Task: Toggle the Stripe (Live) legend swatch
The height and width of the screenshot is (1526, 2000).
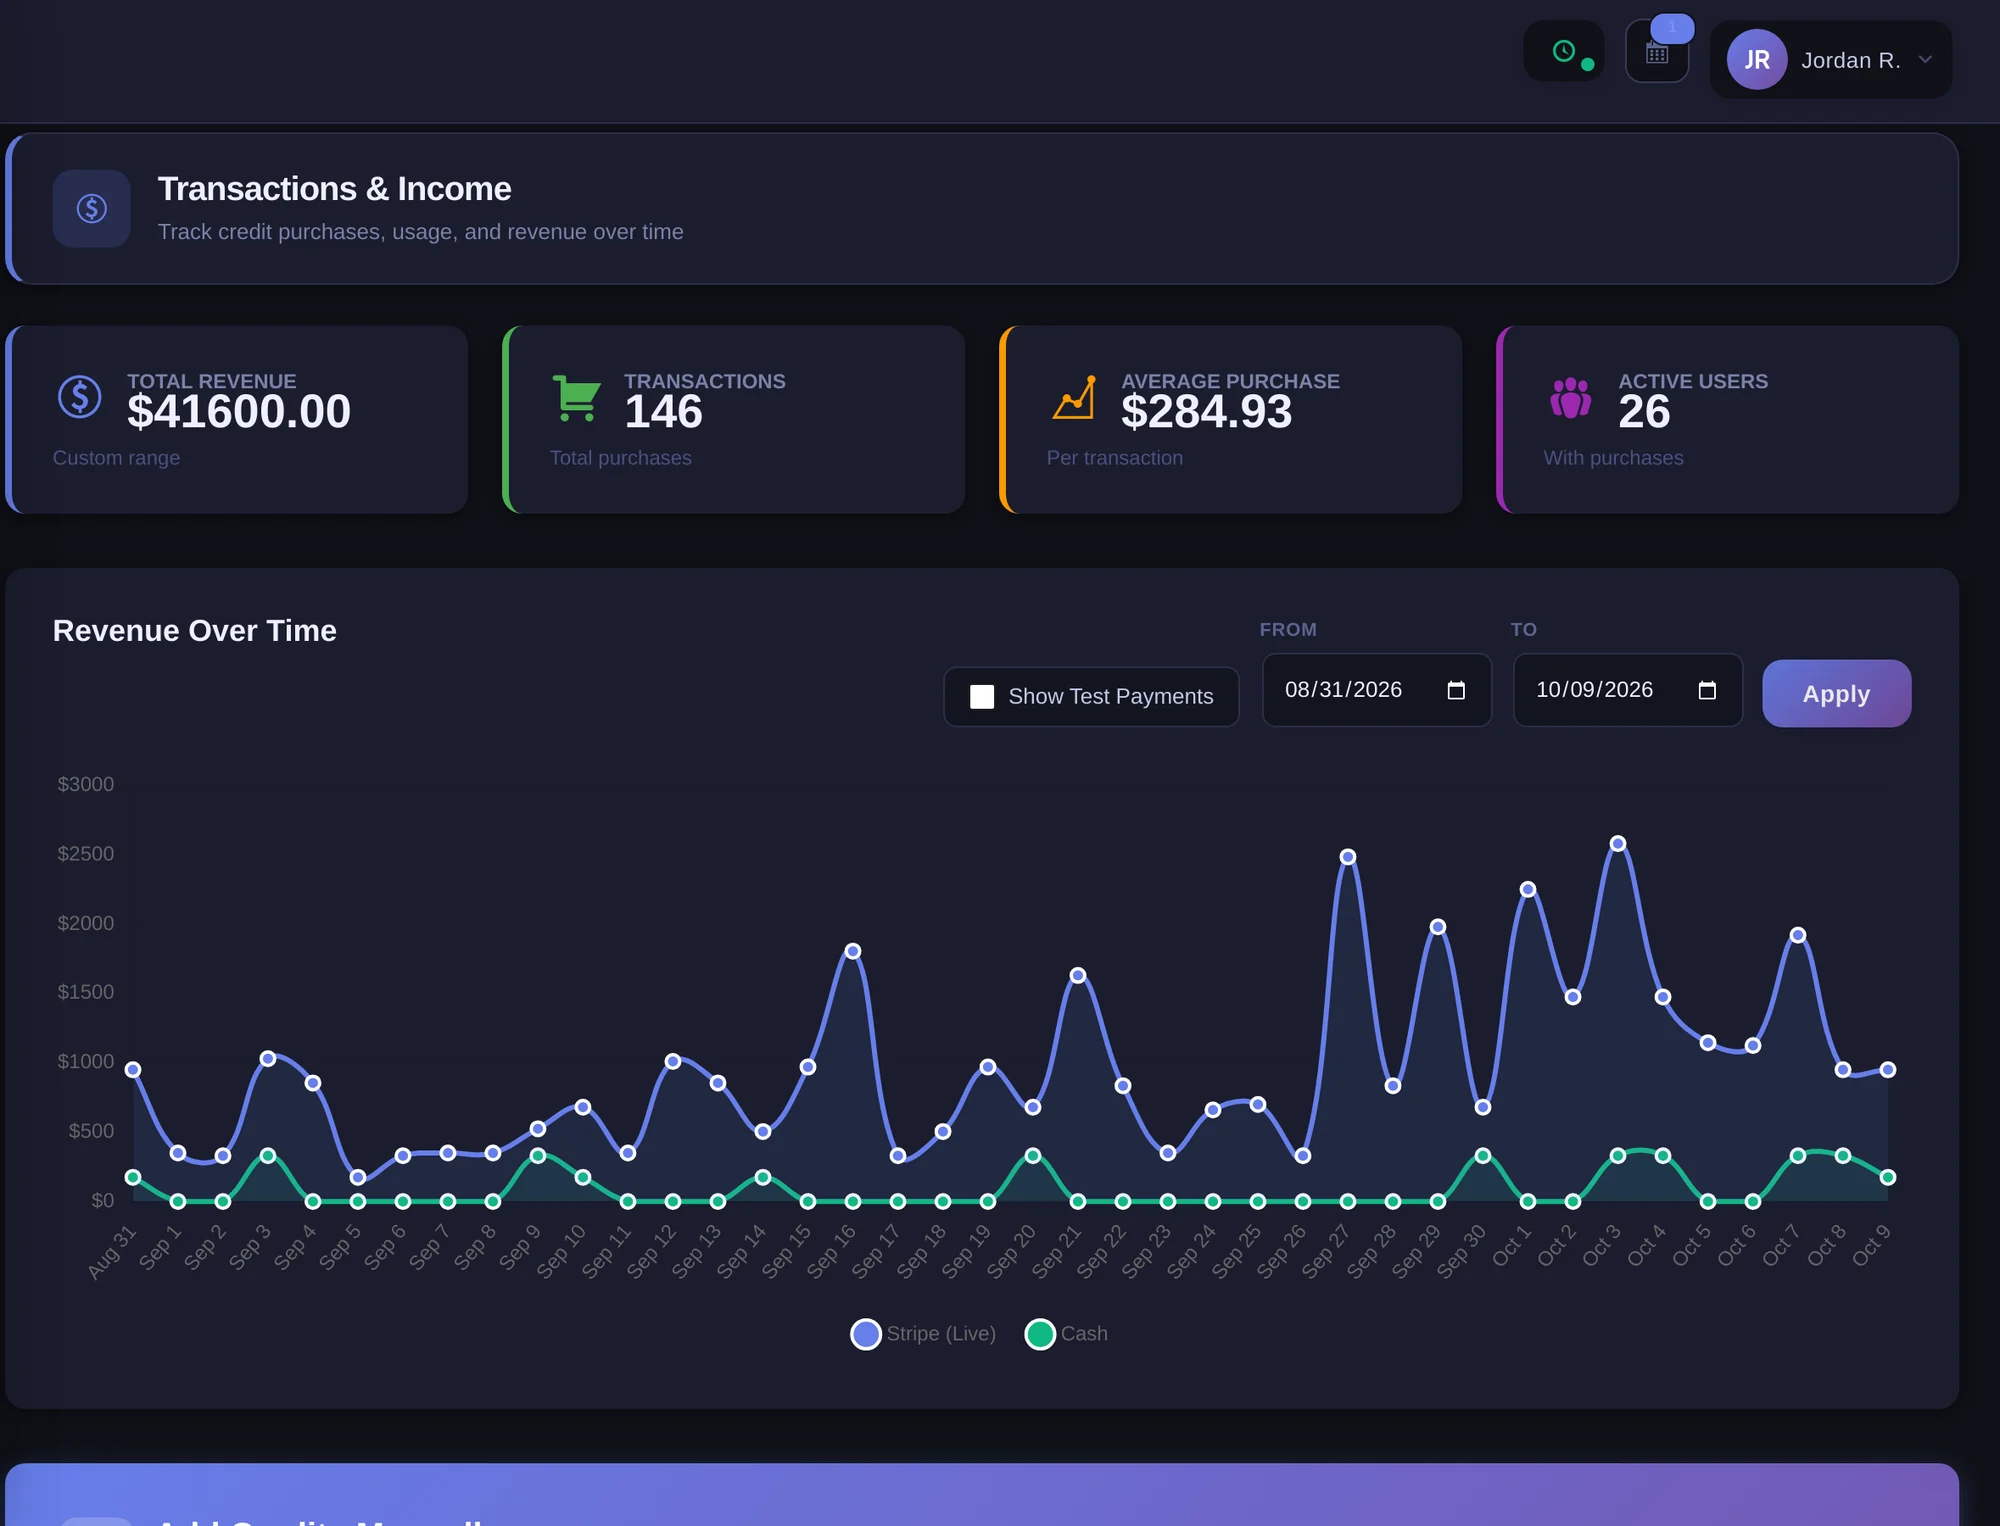Action: pos(866,1334)
